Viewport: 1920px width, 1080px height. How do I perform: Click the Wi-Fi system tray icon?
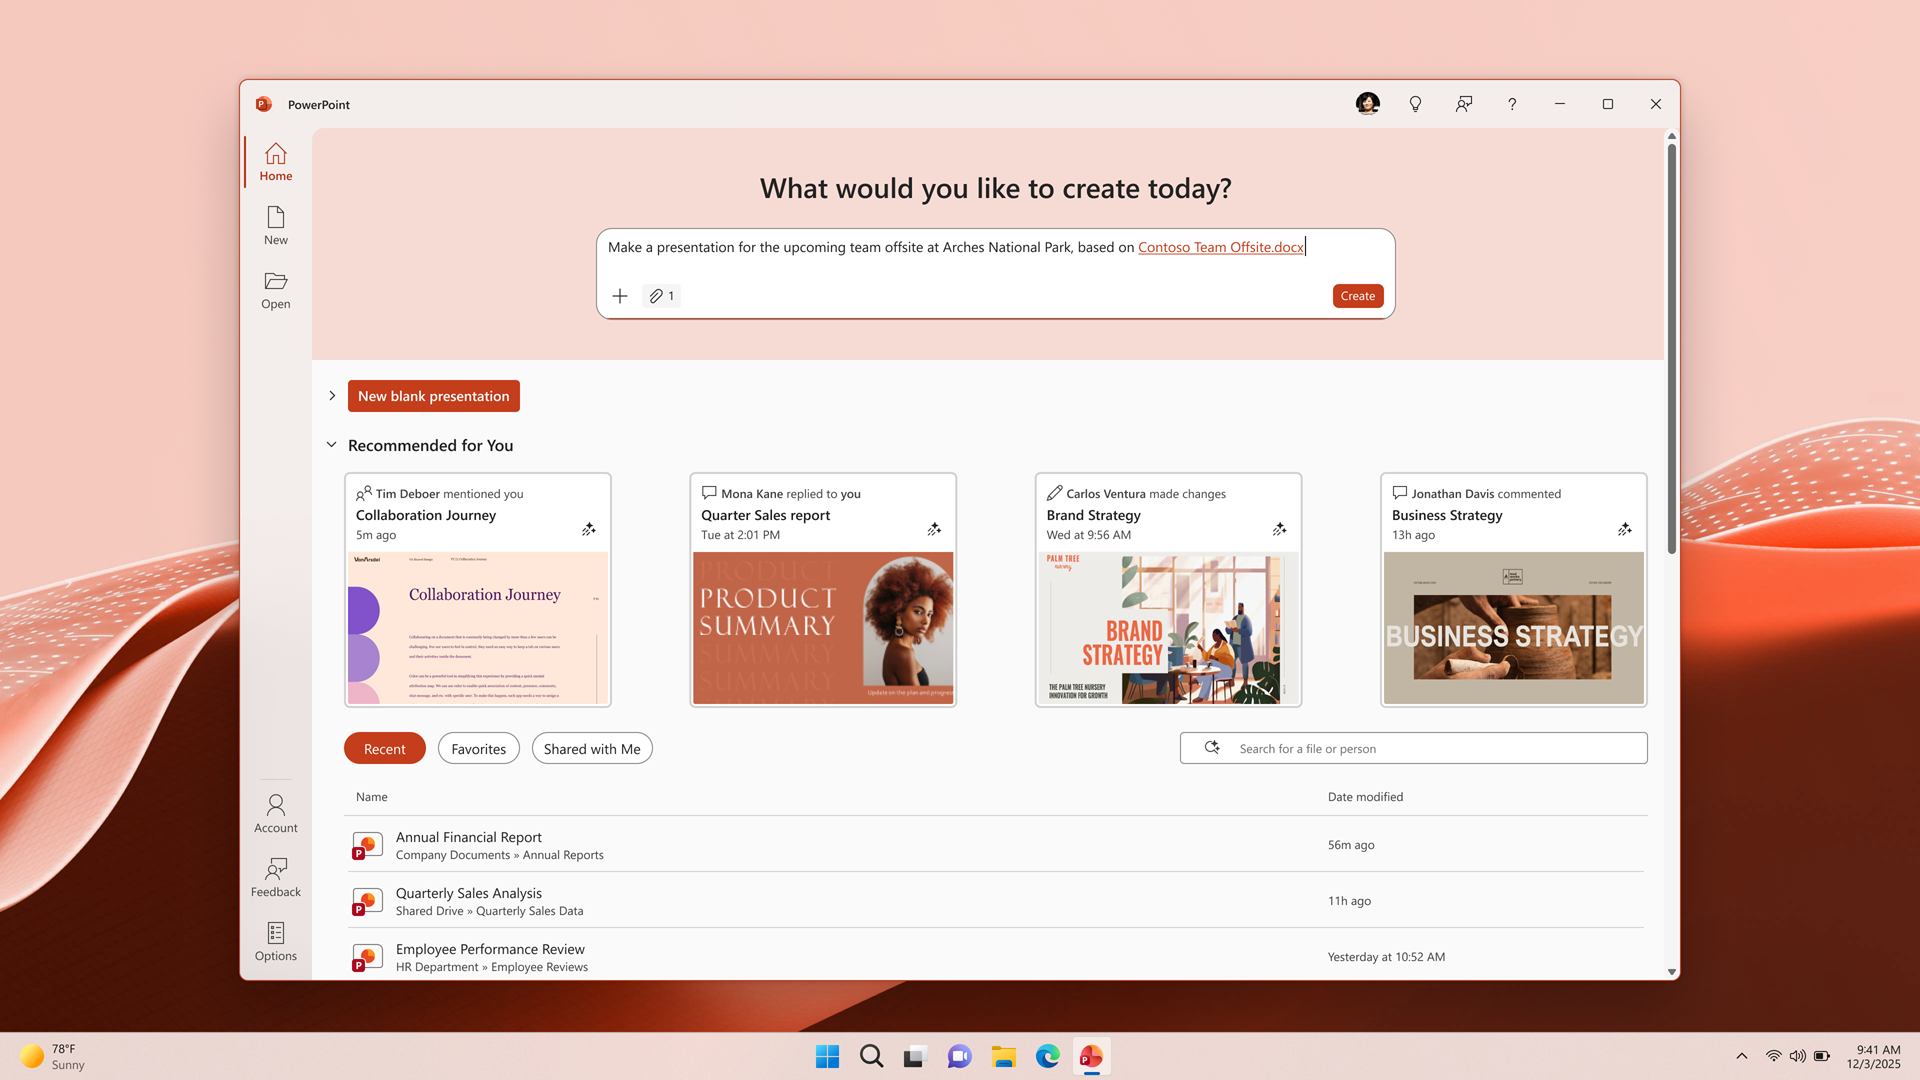tap(1773, 1056)
